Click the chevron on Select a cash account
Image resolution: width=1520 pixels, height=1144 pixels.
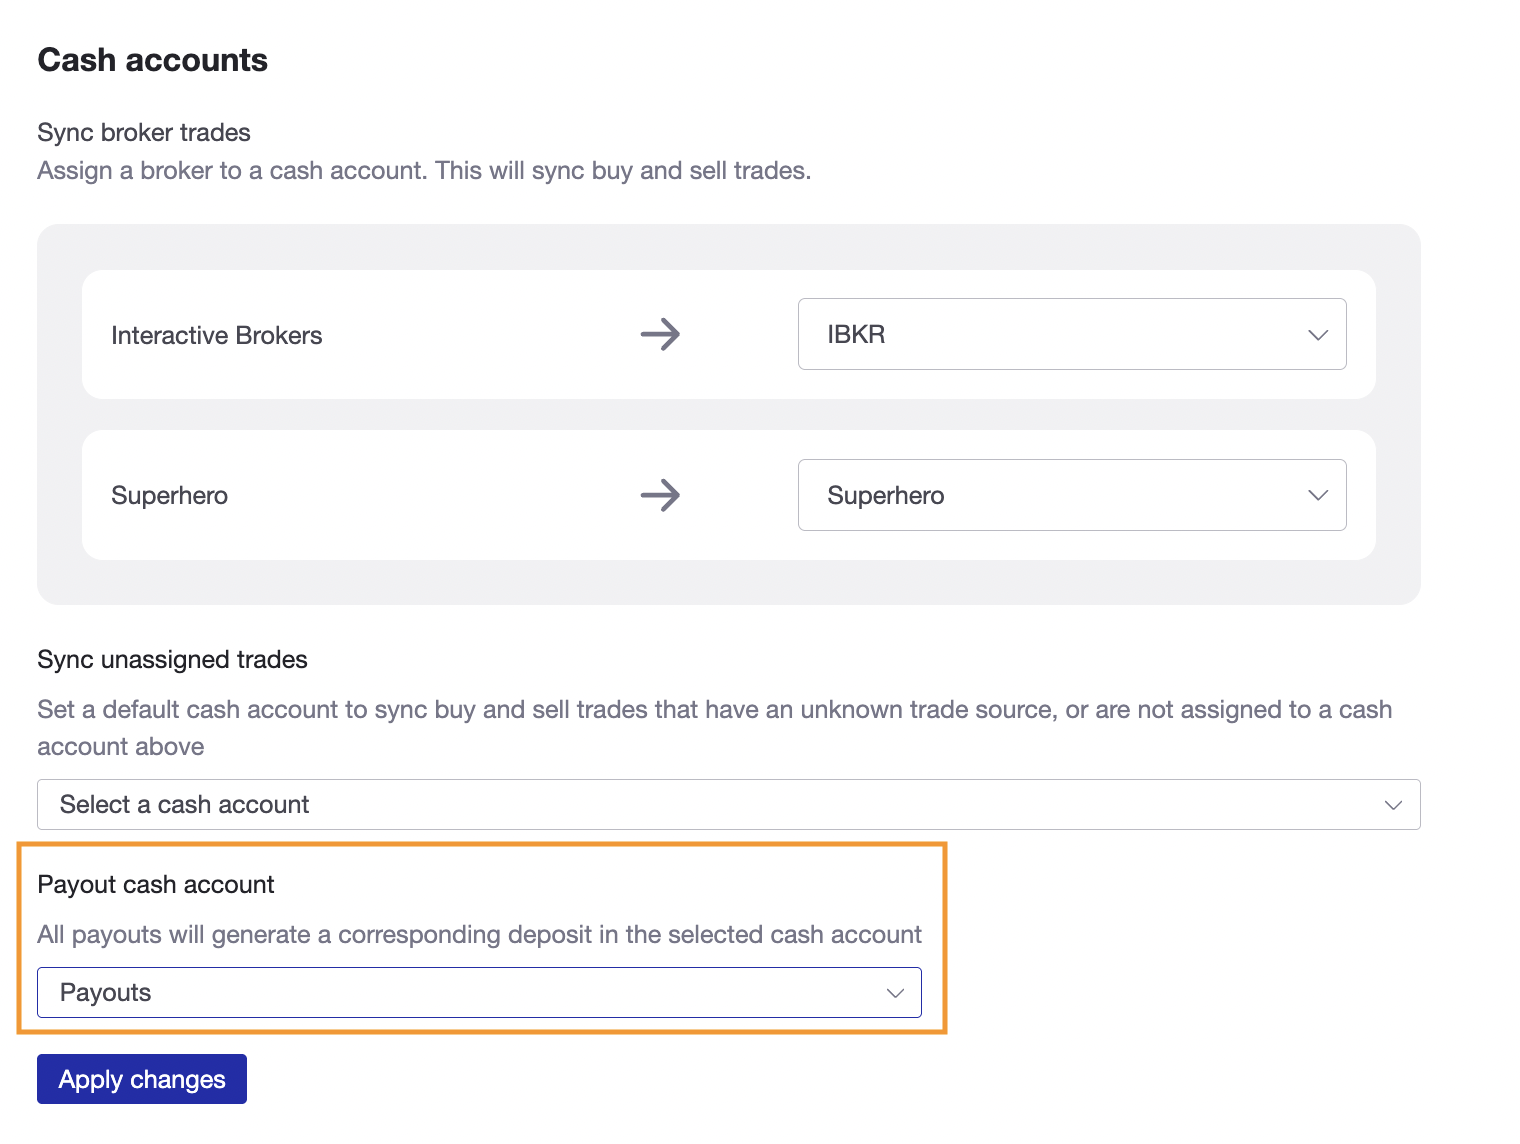point(1393,804)
